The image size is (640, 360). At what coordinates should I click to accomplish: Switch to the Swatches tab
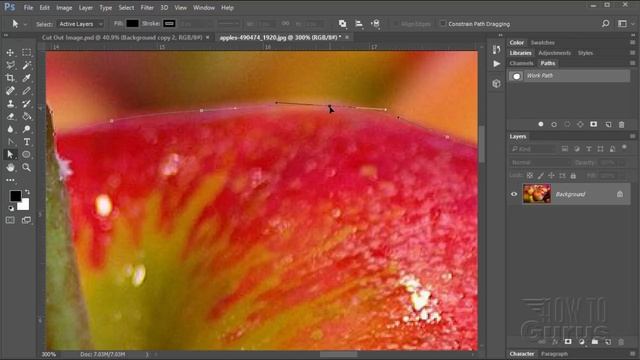pos(542,42)
